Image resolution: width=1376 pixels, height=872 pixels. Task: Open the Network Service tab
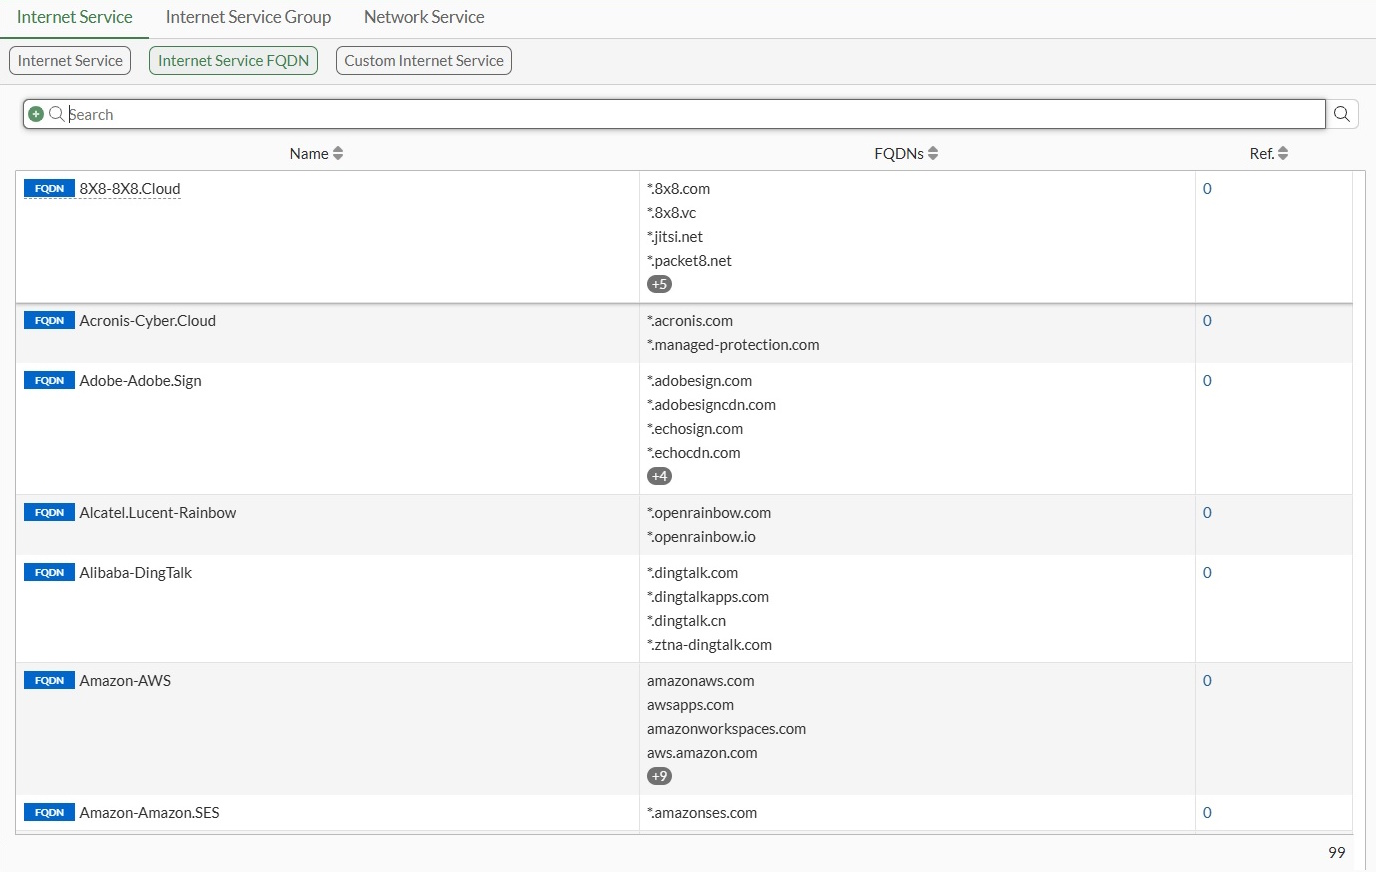pos(424,17)
